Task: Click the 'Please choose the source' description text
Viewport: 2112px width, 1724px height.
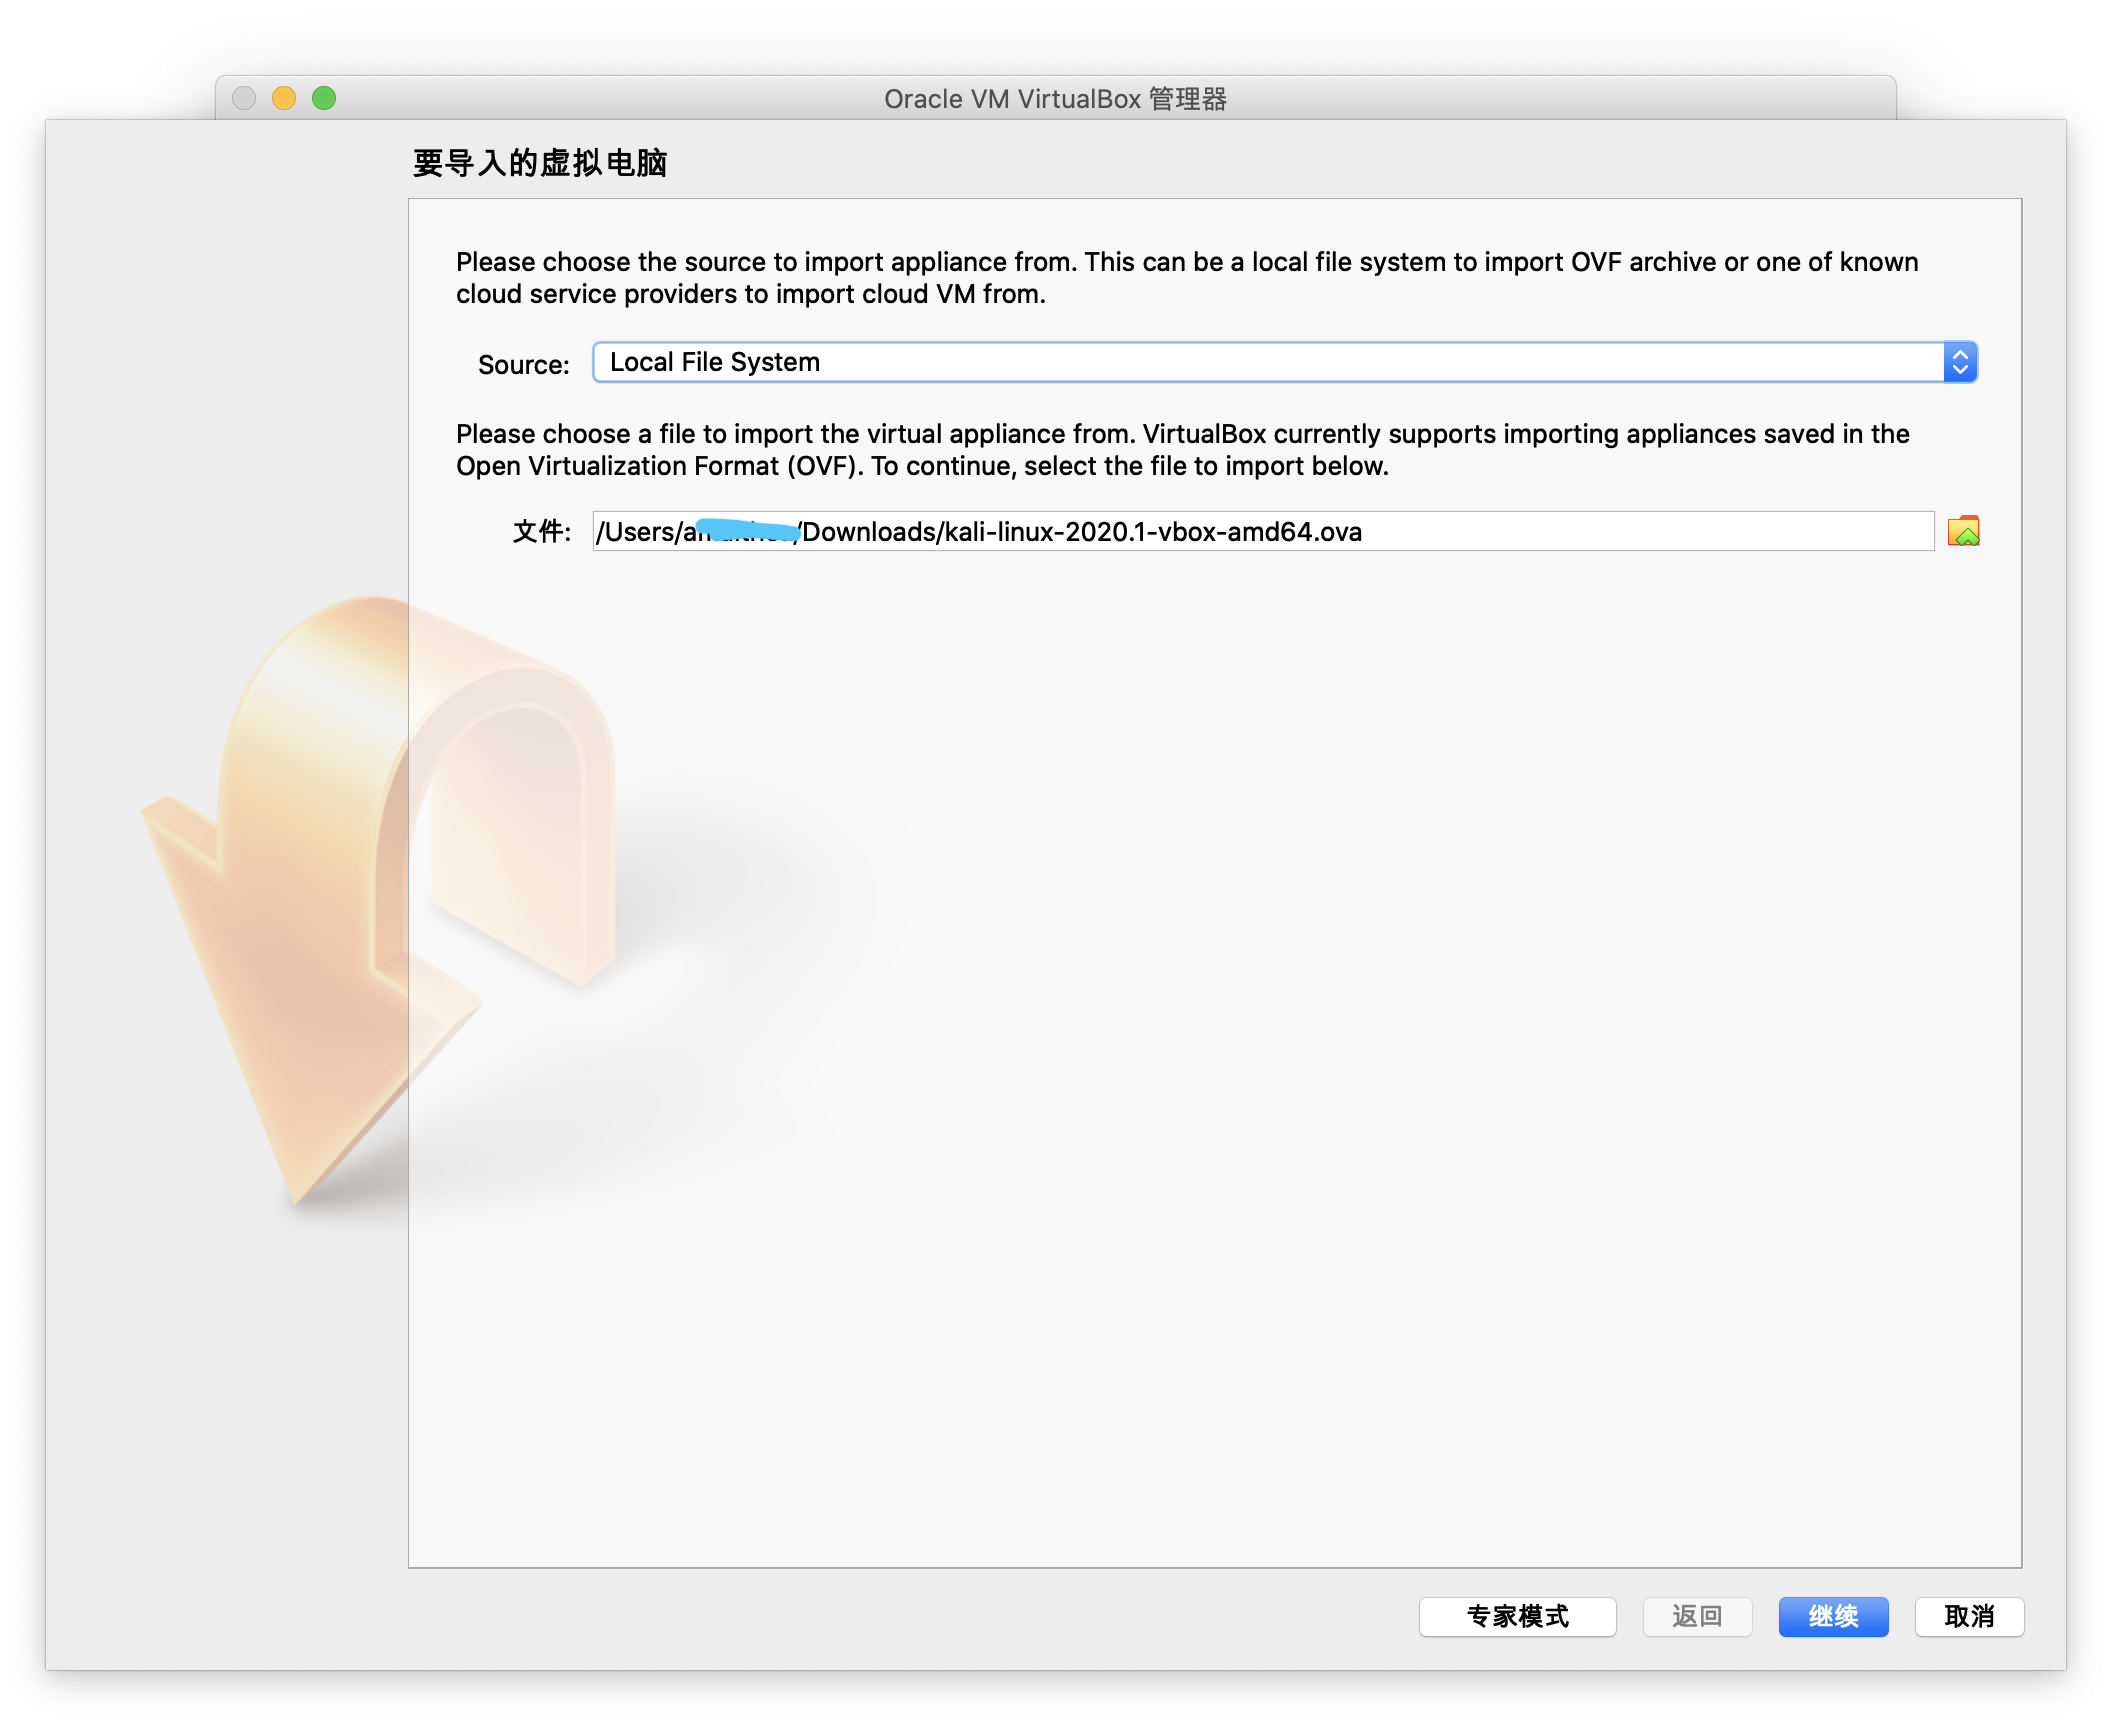Action: pos(1187,277)
